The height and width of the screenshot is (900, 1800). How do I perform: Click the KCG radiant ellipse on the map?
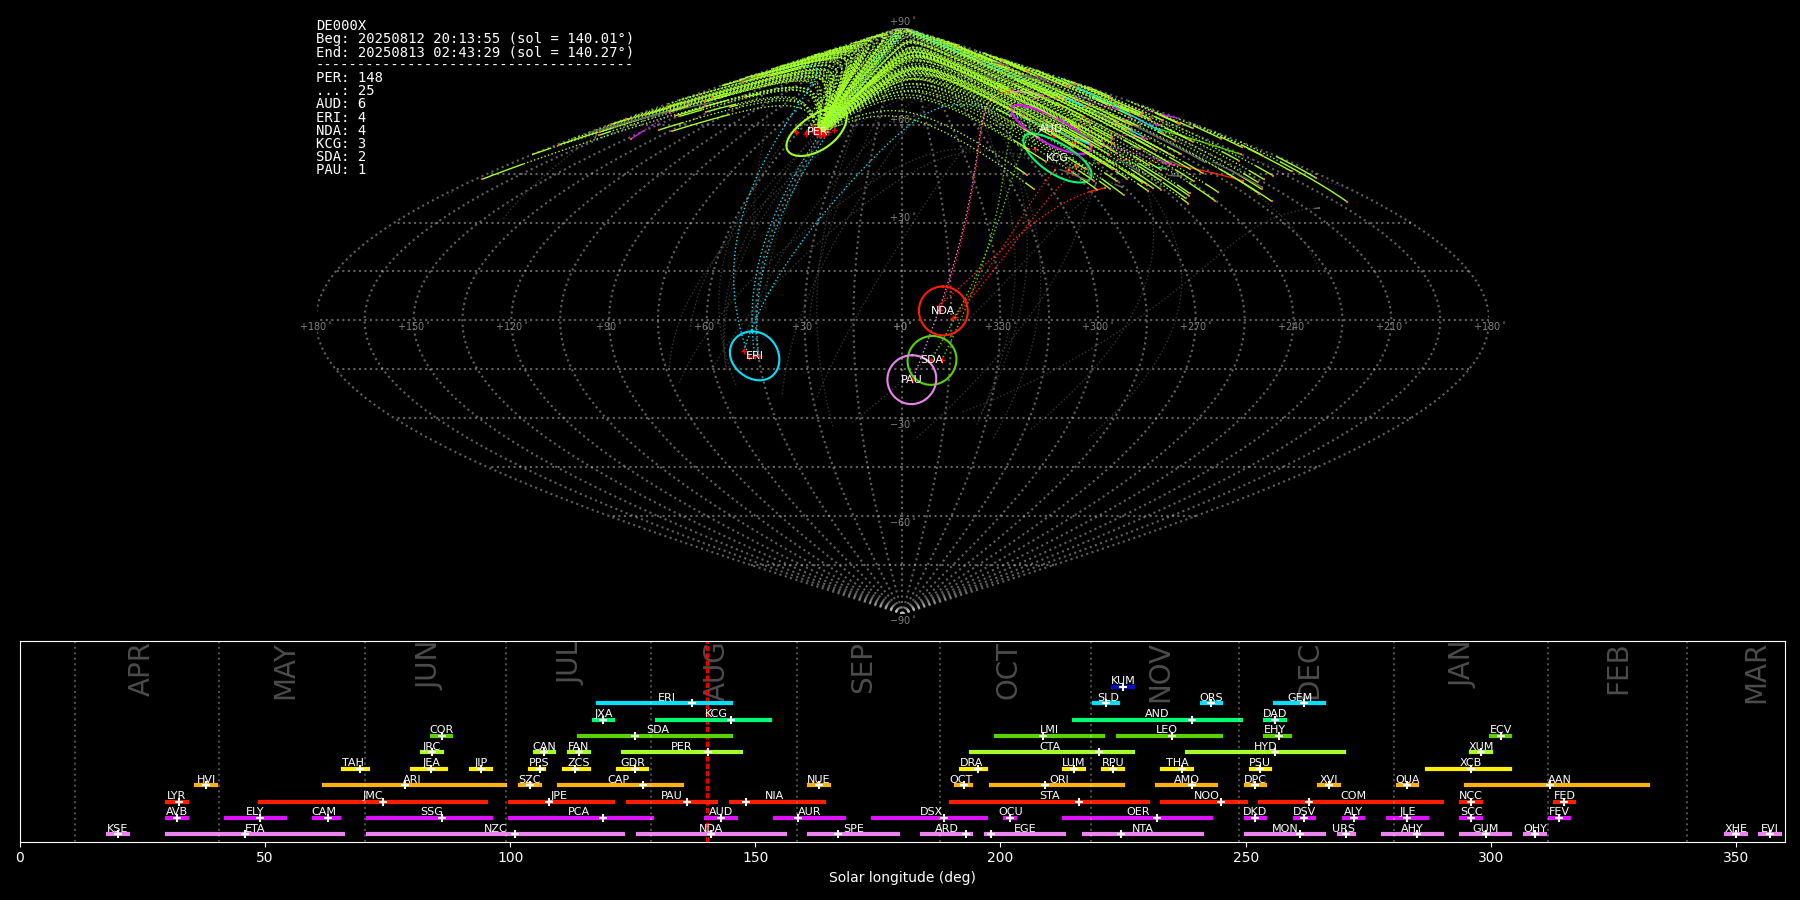click(1057, 158)
